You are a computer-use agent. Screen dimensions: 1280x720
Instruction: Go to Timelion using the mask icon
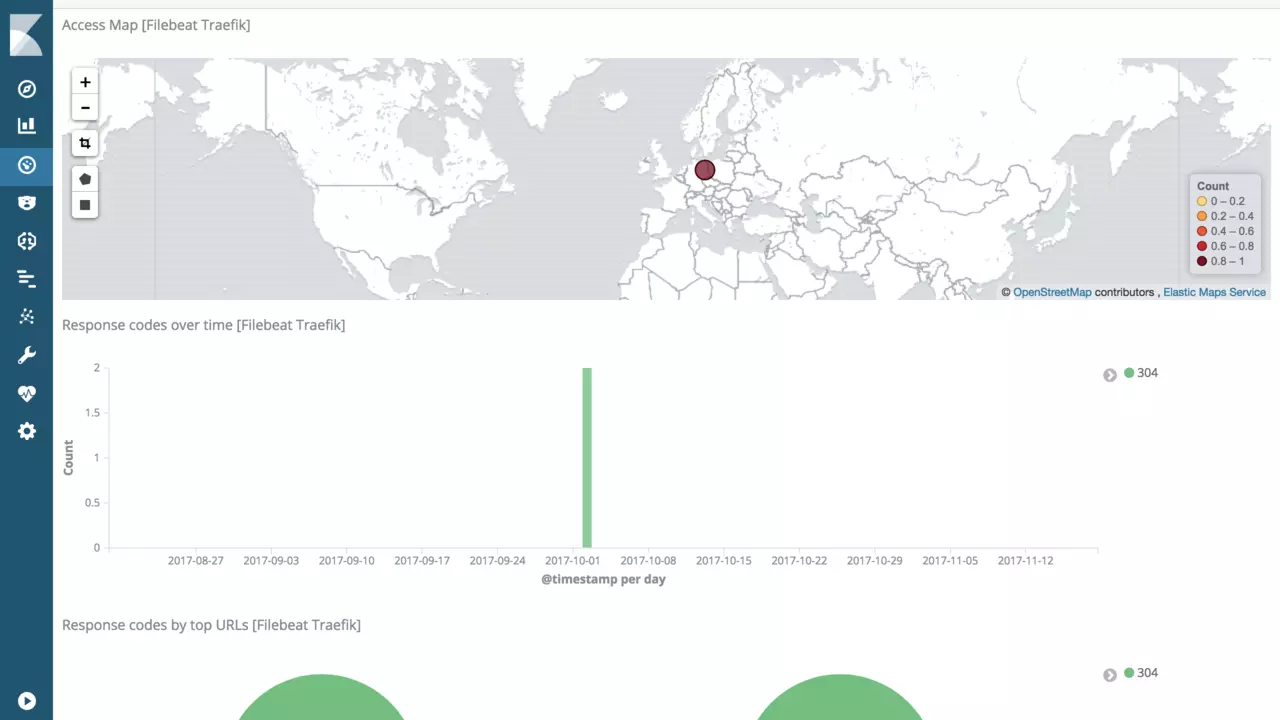(x=27, y=203)
